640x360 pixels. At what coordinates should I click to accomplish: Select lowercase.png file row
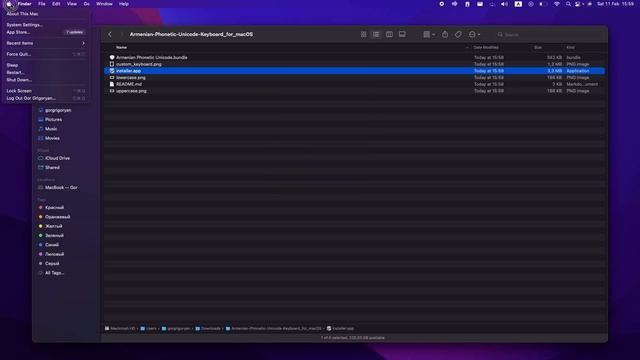(354, 78)
